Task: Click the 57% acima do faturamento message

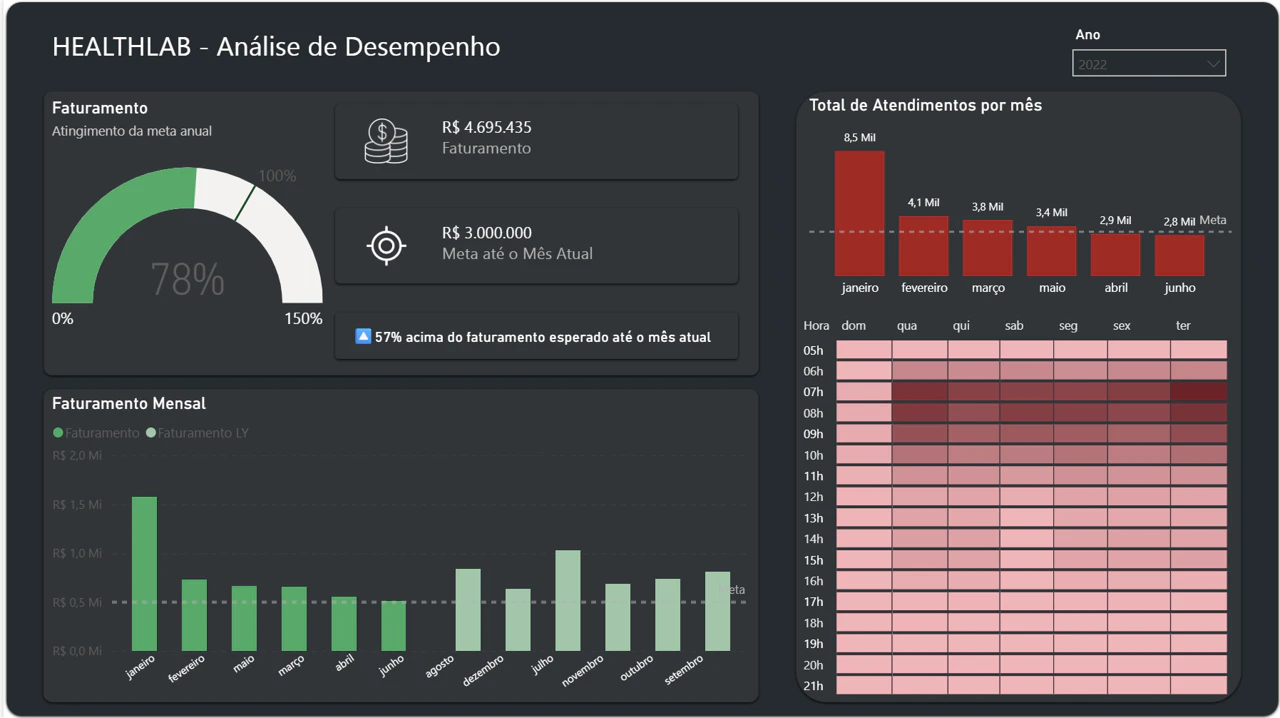Action: pos(543,337)
